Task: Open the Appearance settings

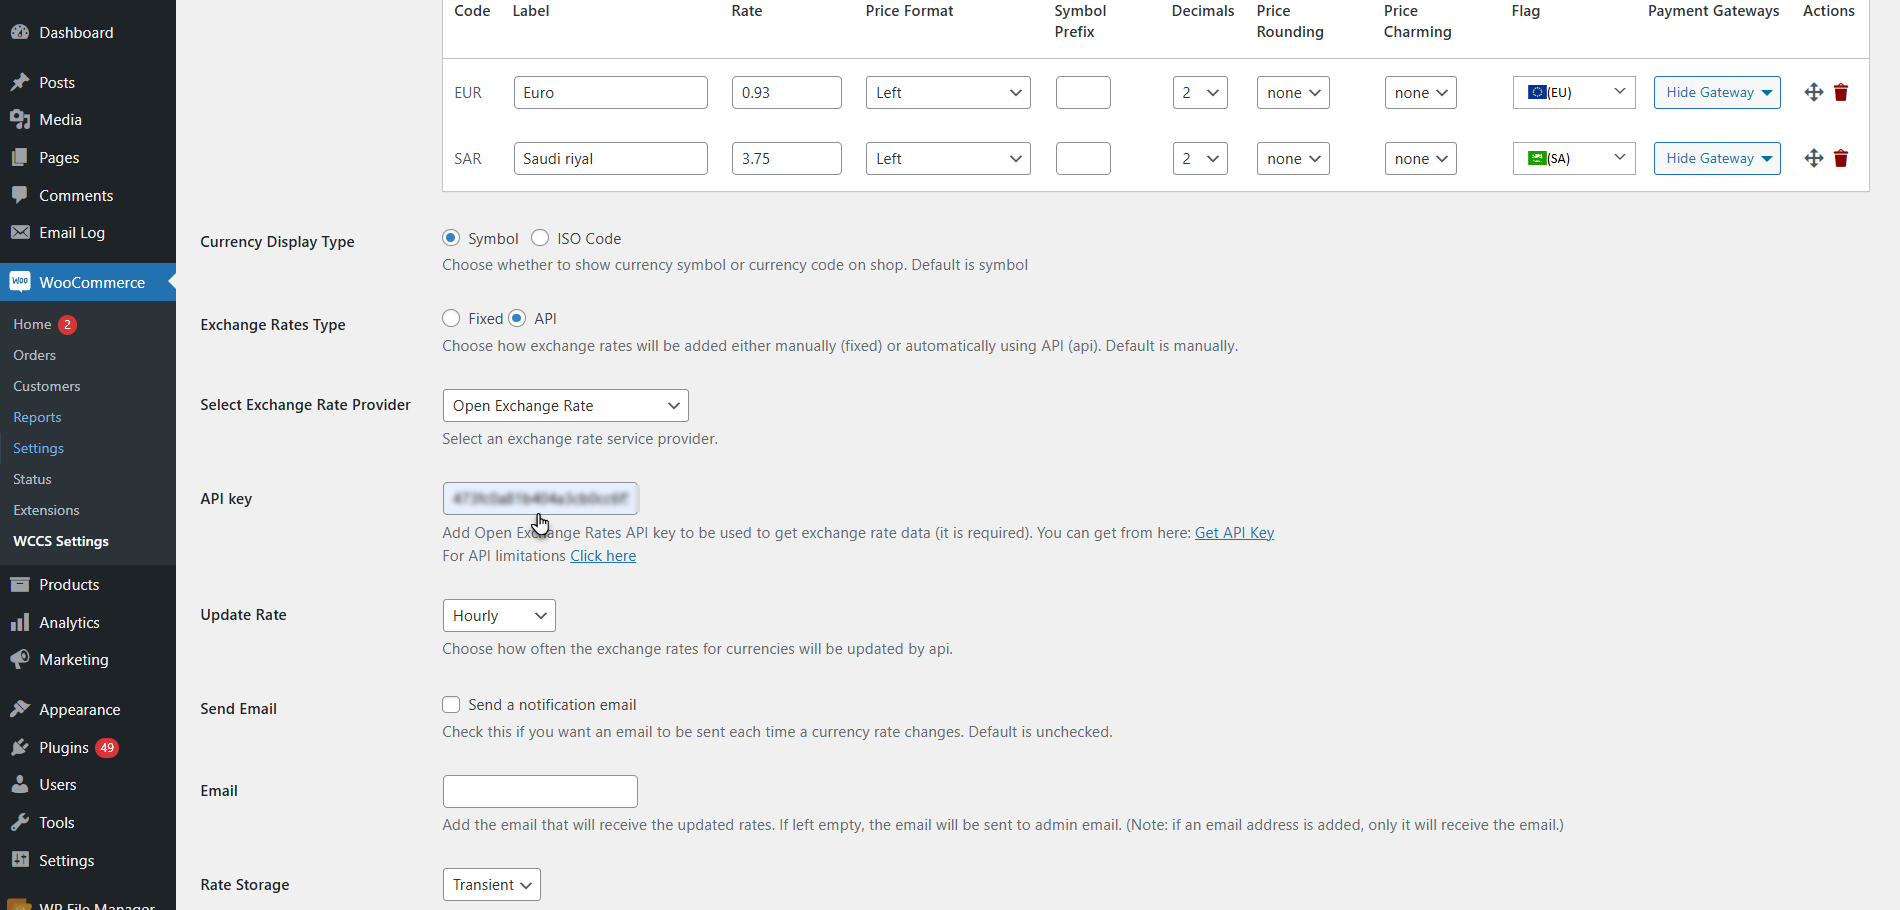Action: (77, 709)
